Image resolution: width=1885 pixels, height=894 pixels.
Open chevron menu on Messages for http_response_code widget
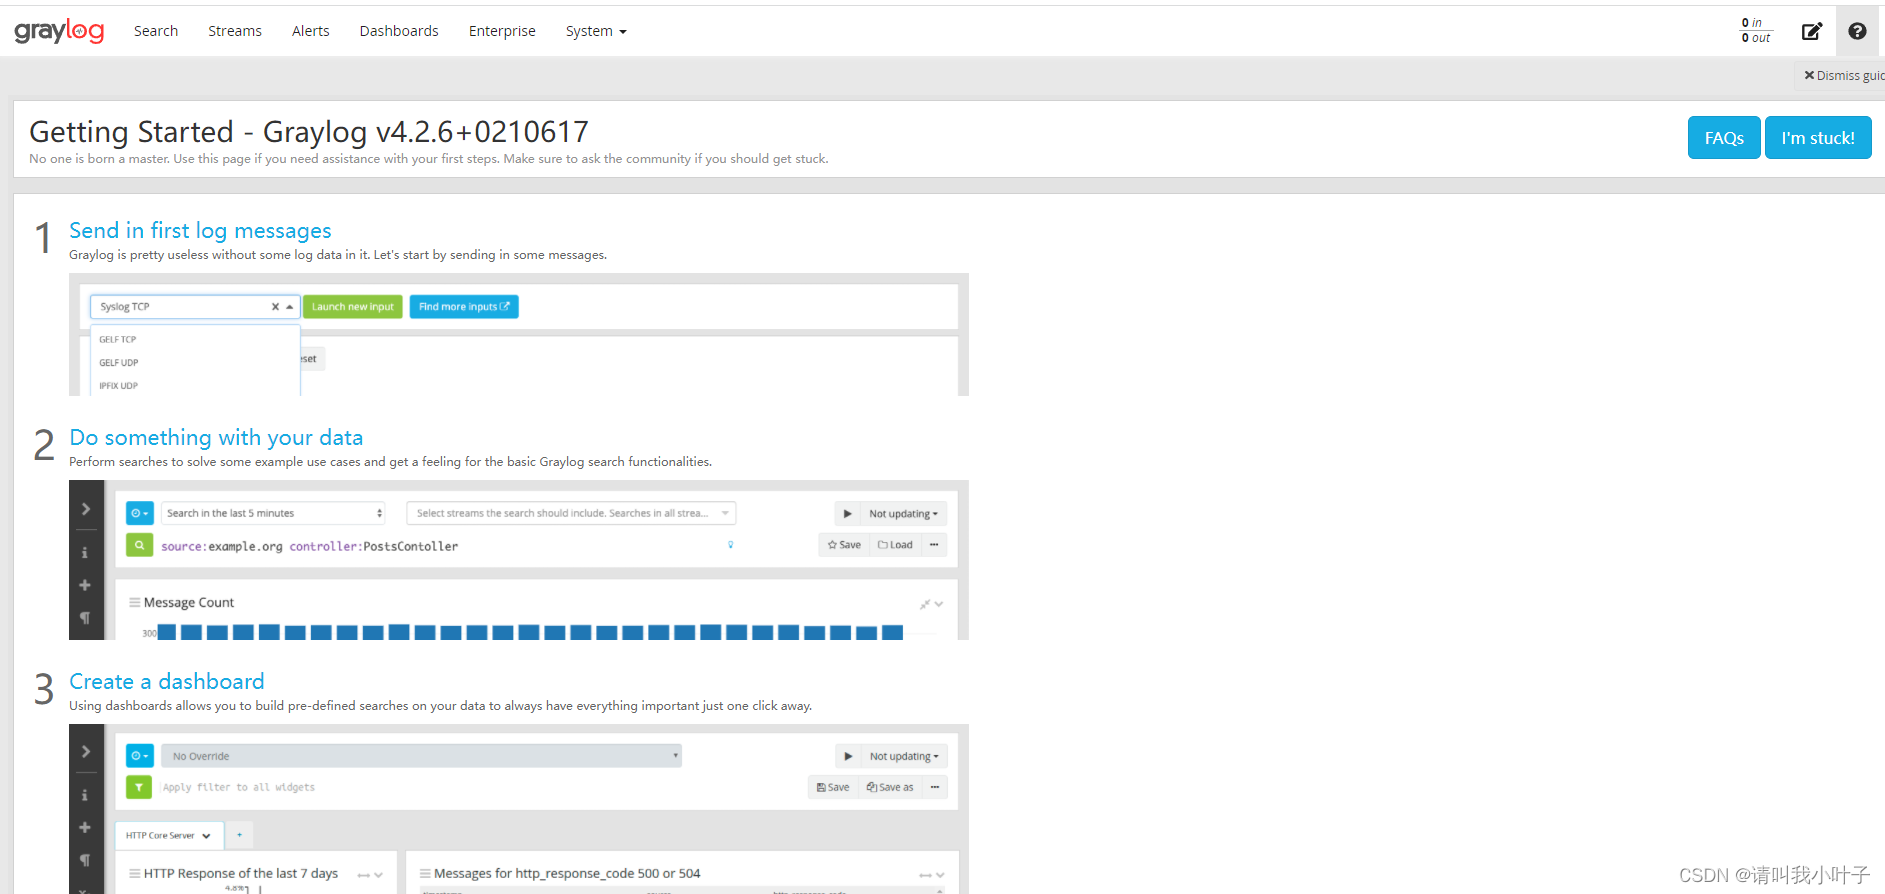[x=940, y=875]
